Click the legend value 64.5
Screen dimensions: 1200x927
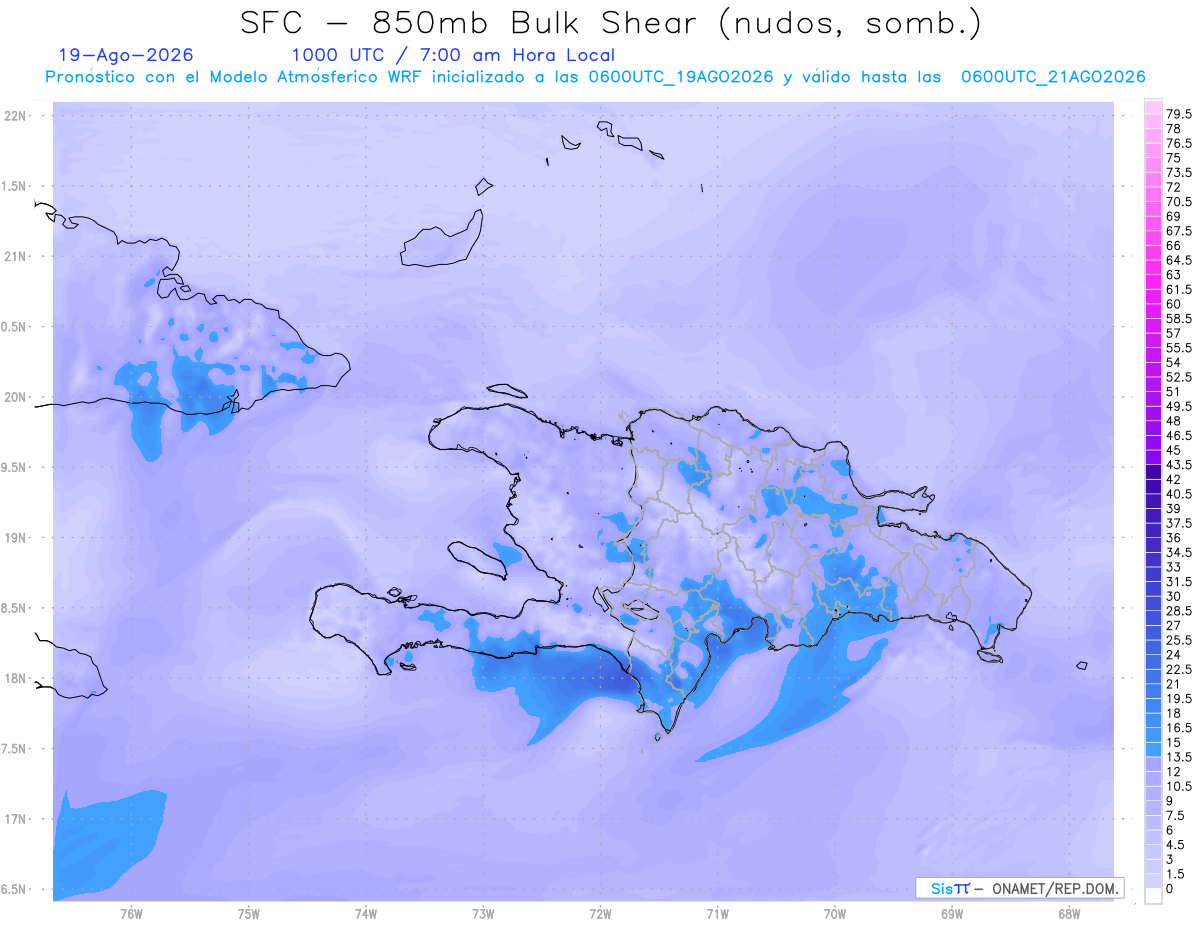tap(1179, 260)
